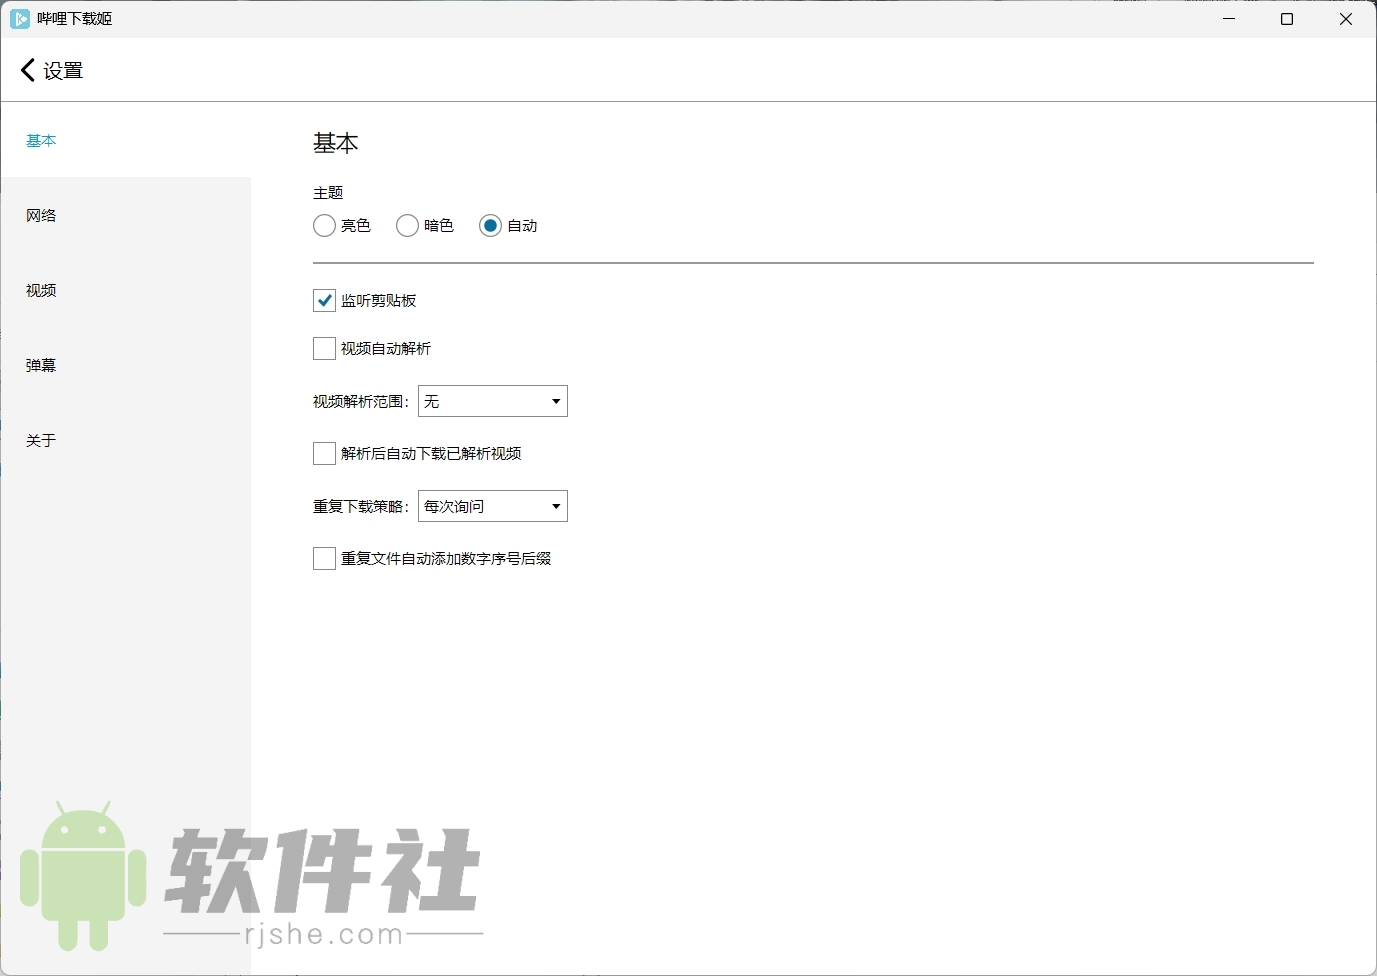Switch to the 视频 settings section
The width and height of the screenshot is (1377, 976).
[40, 290]
